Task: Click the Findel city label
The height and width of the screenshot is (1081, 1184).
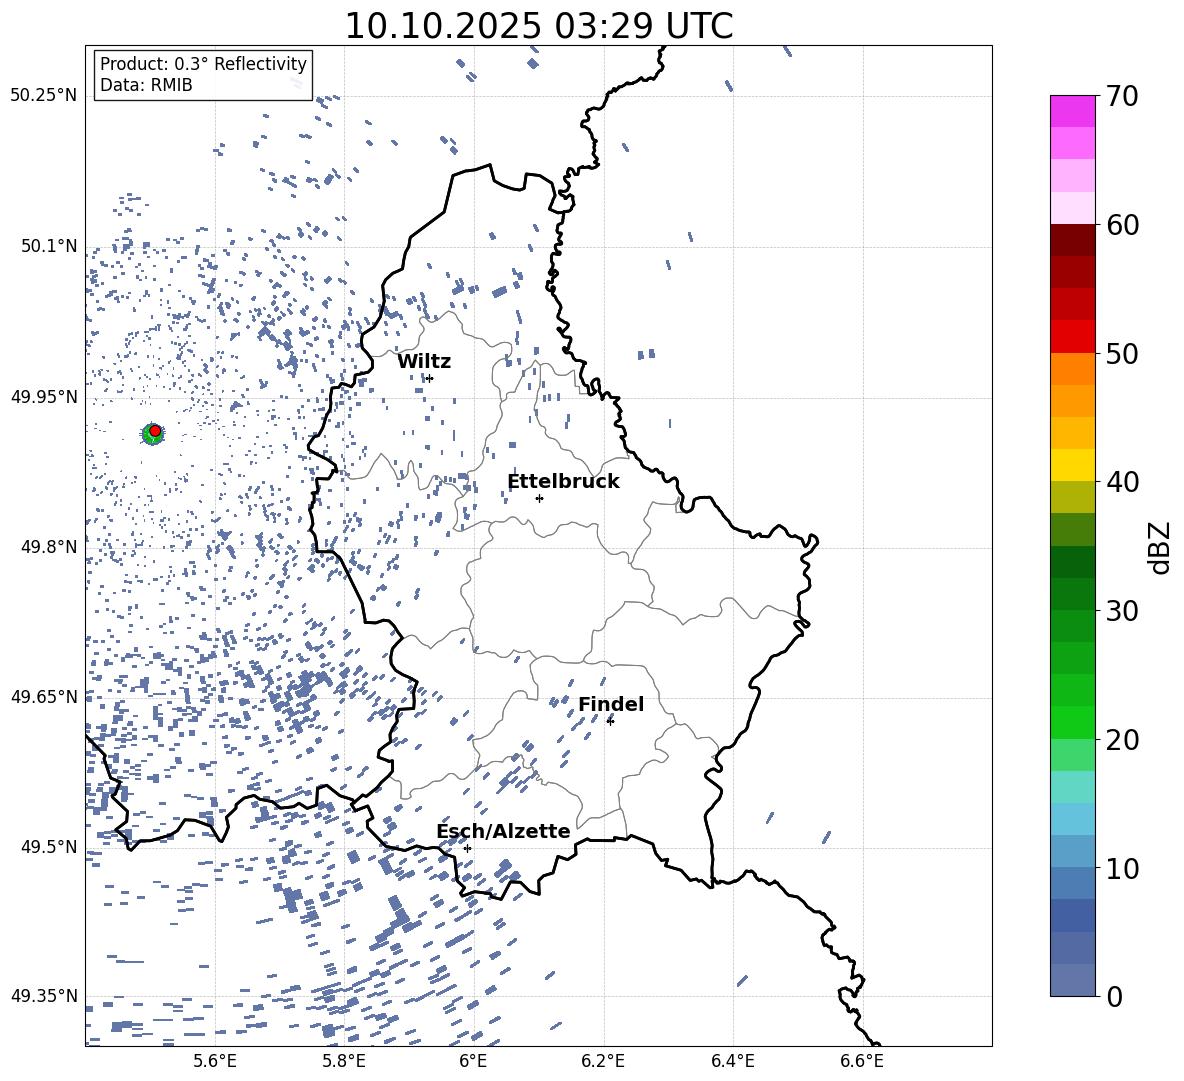Action: point(611,704)
